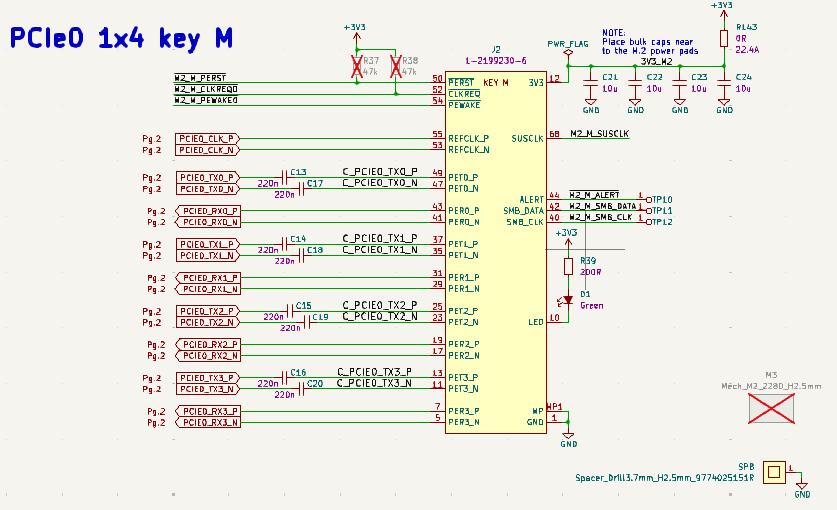Select the M3 mounting hole DNP symbol
837x510 pixels.
point(771,409)
